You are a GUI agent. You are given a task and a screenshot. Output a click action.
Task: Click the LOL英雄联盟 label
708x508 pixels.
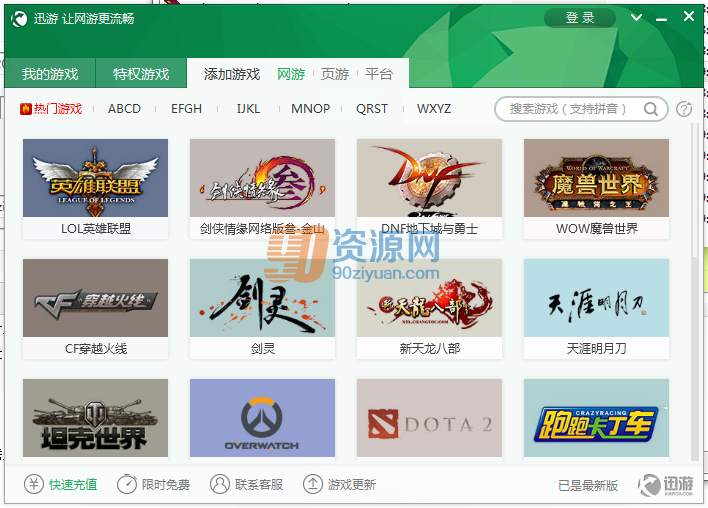coord(96,228)
